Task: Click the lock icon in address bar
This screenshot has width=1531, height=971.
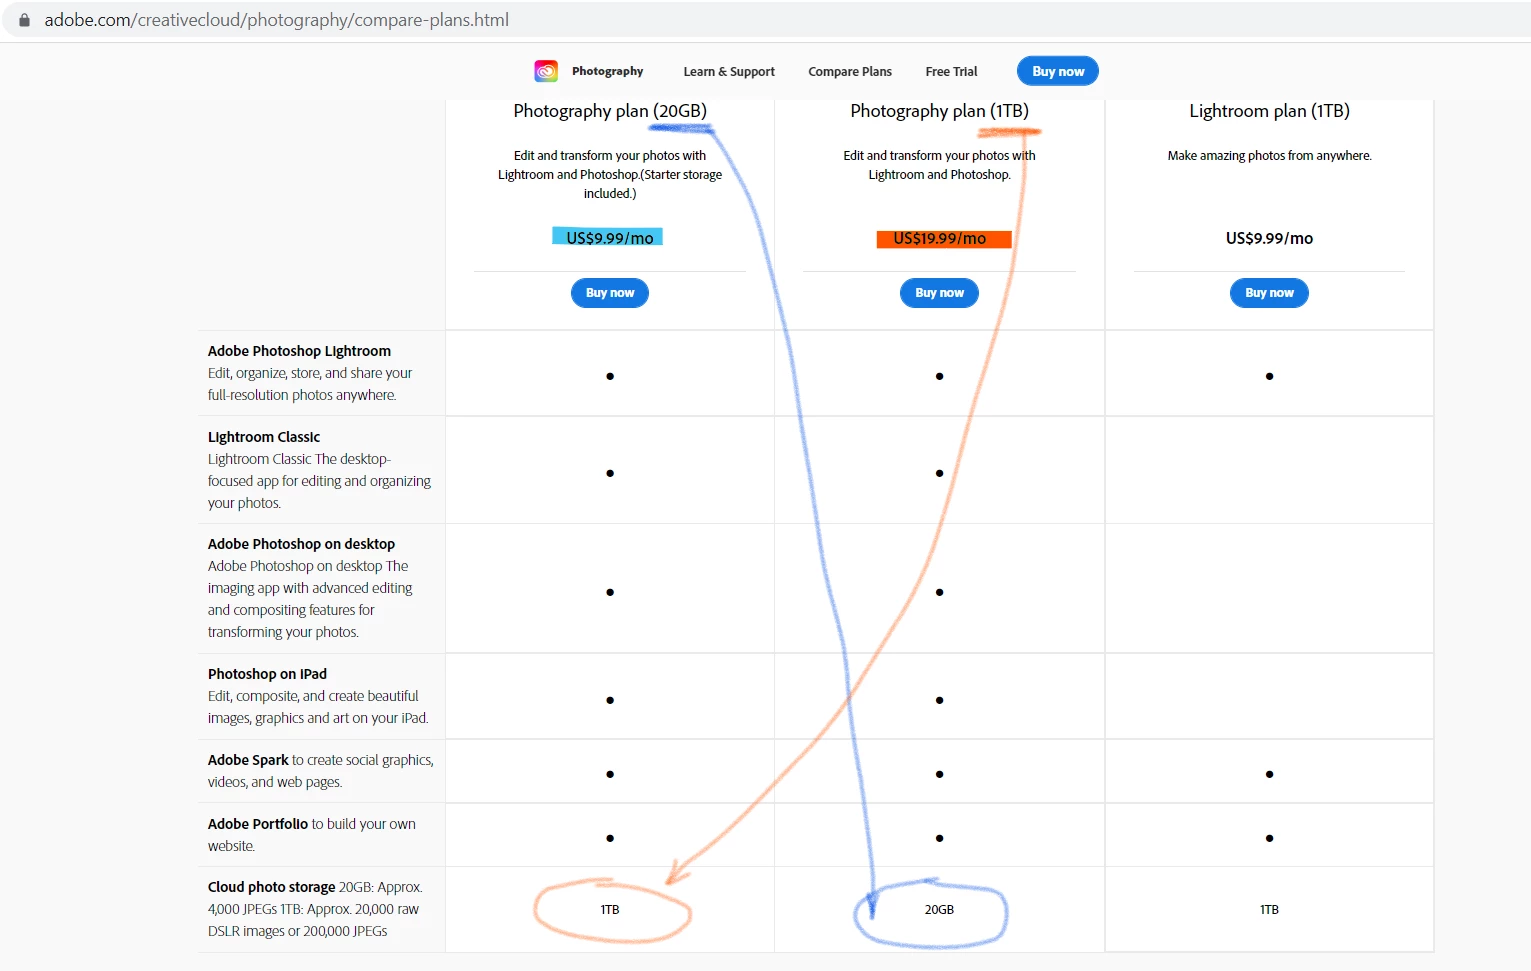Action: tap(24, 20)
